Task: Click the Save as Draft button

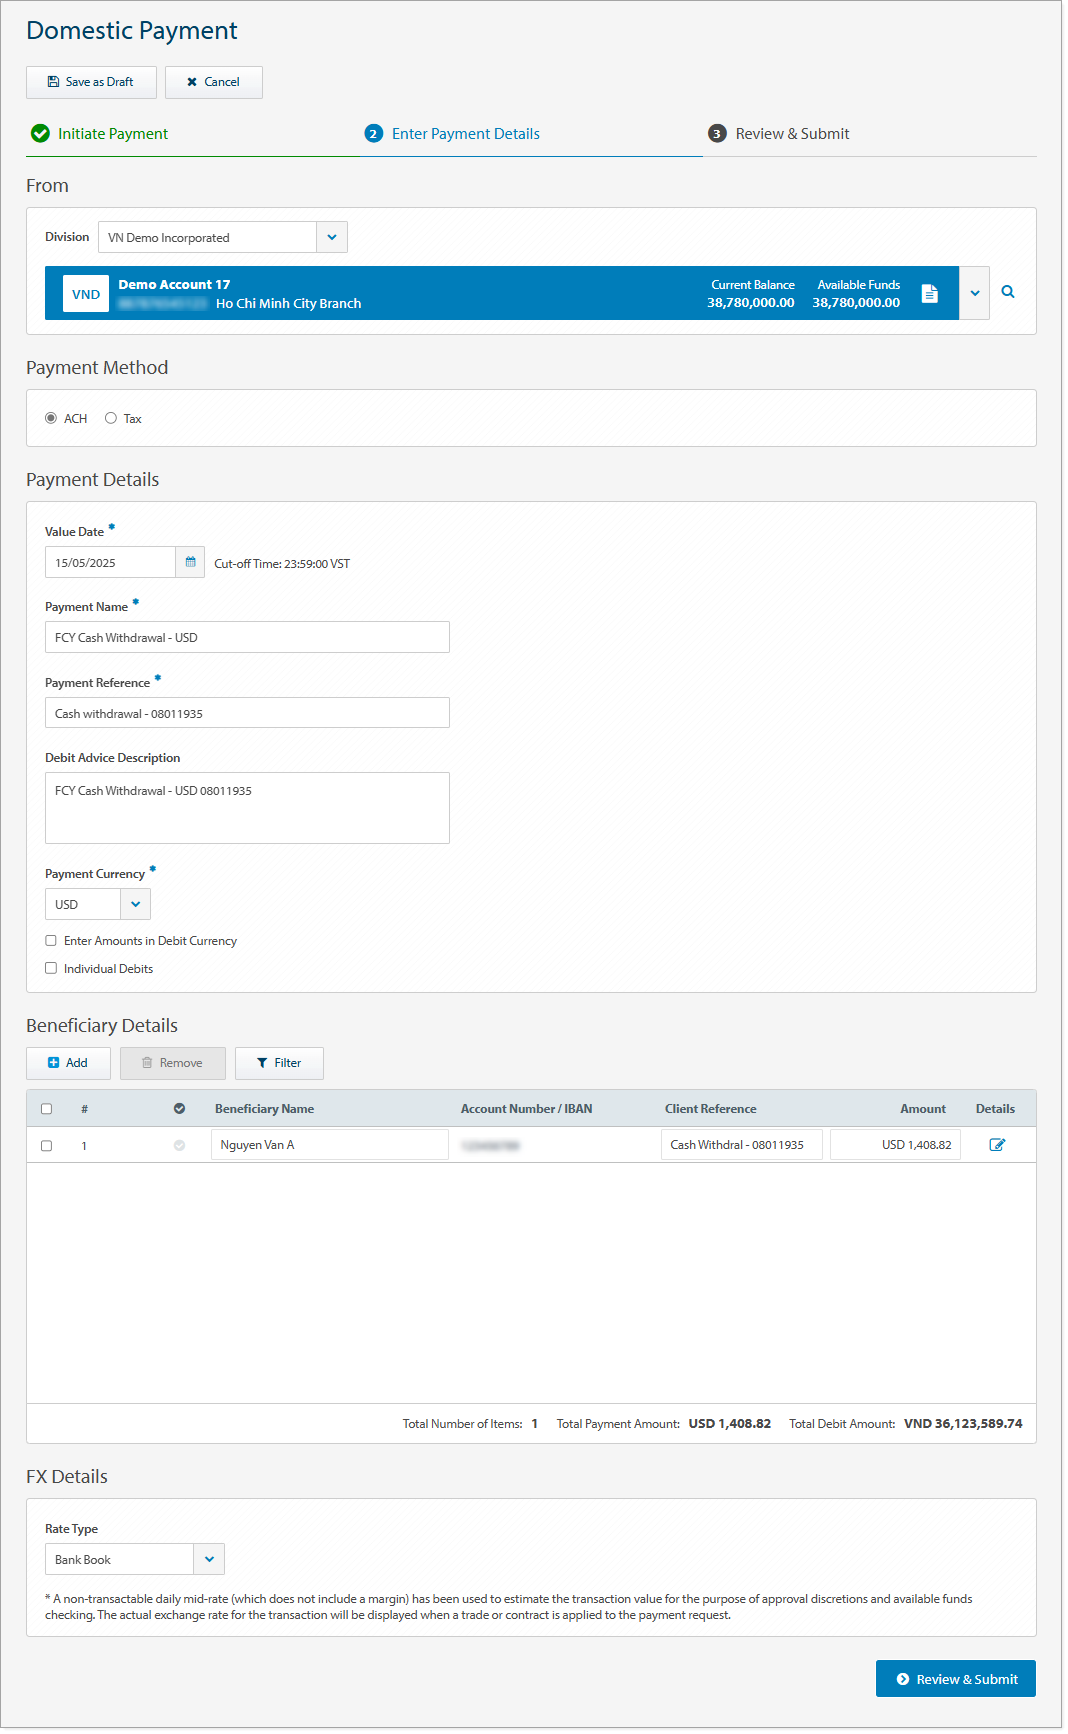Action: click(x=91, y=82)
